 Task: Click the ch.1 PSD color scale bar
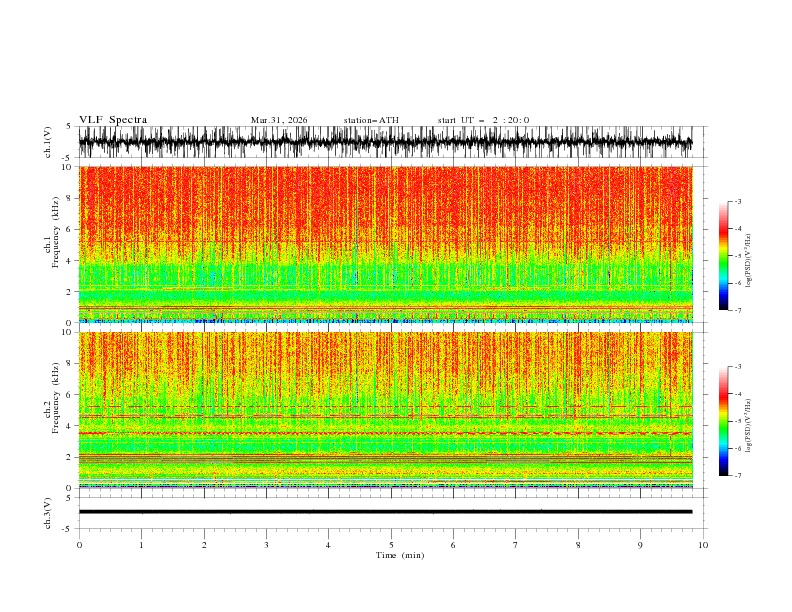coord(723,256)
